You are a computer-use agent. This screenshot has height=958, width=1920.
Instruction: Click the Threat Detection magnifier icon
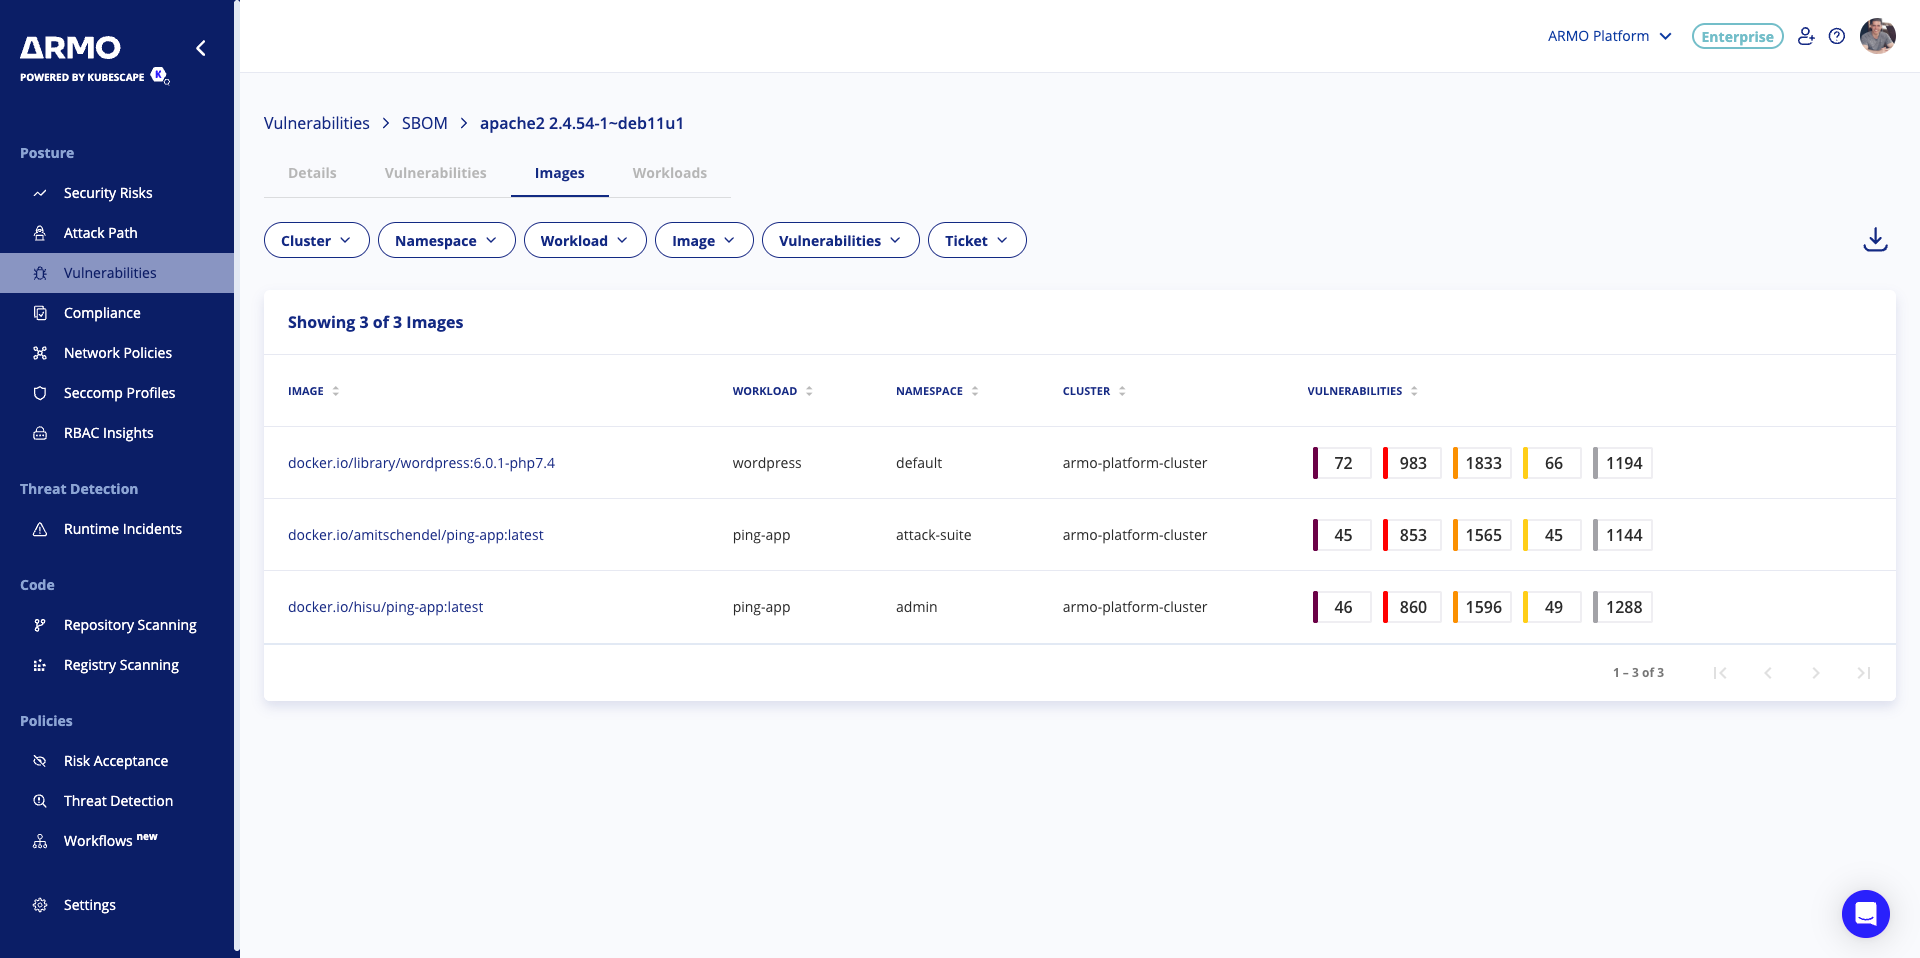[x=40, y=801]
